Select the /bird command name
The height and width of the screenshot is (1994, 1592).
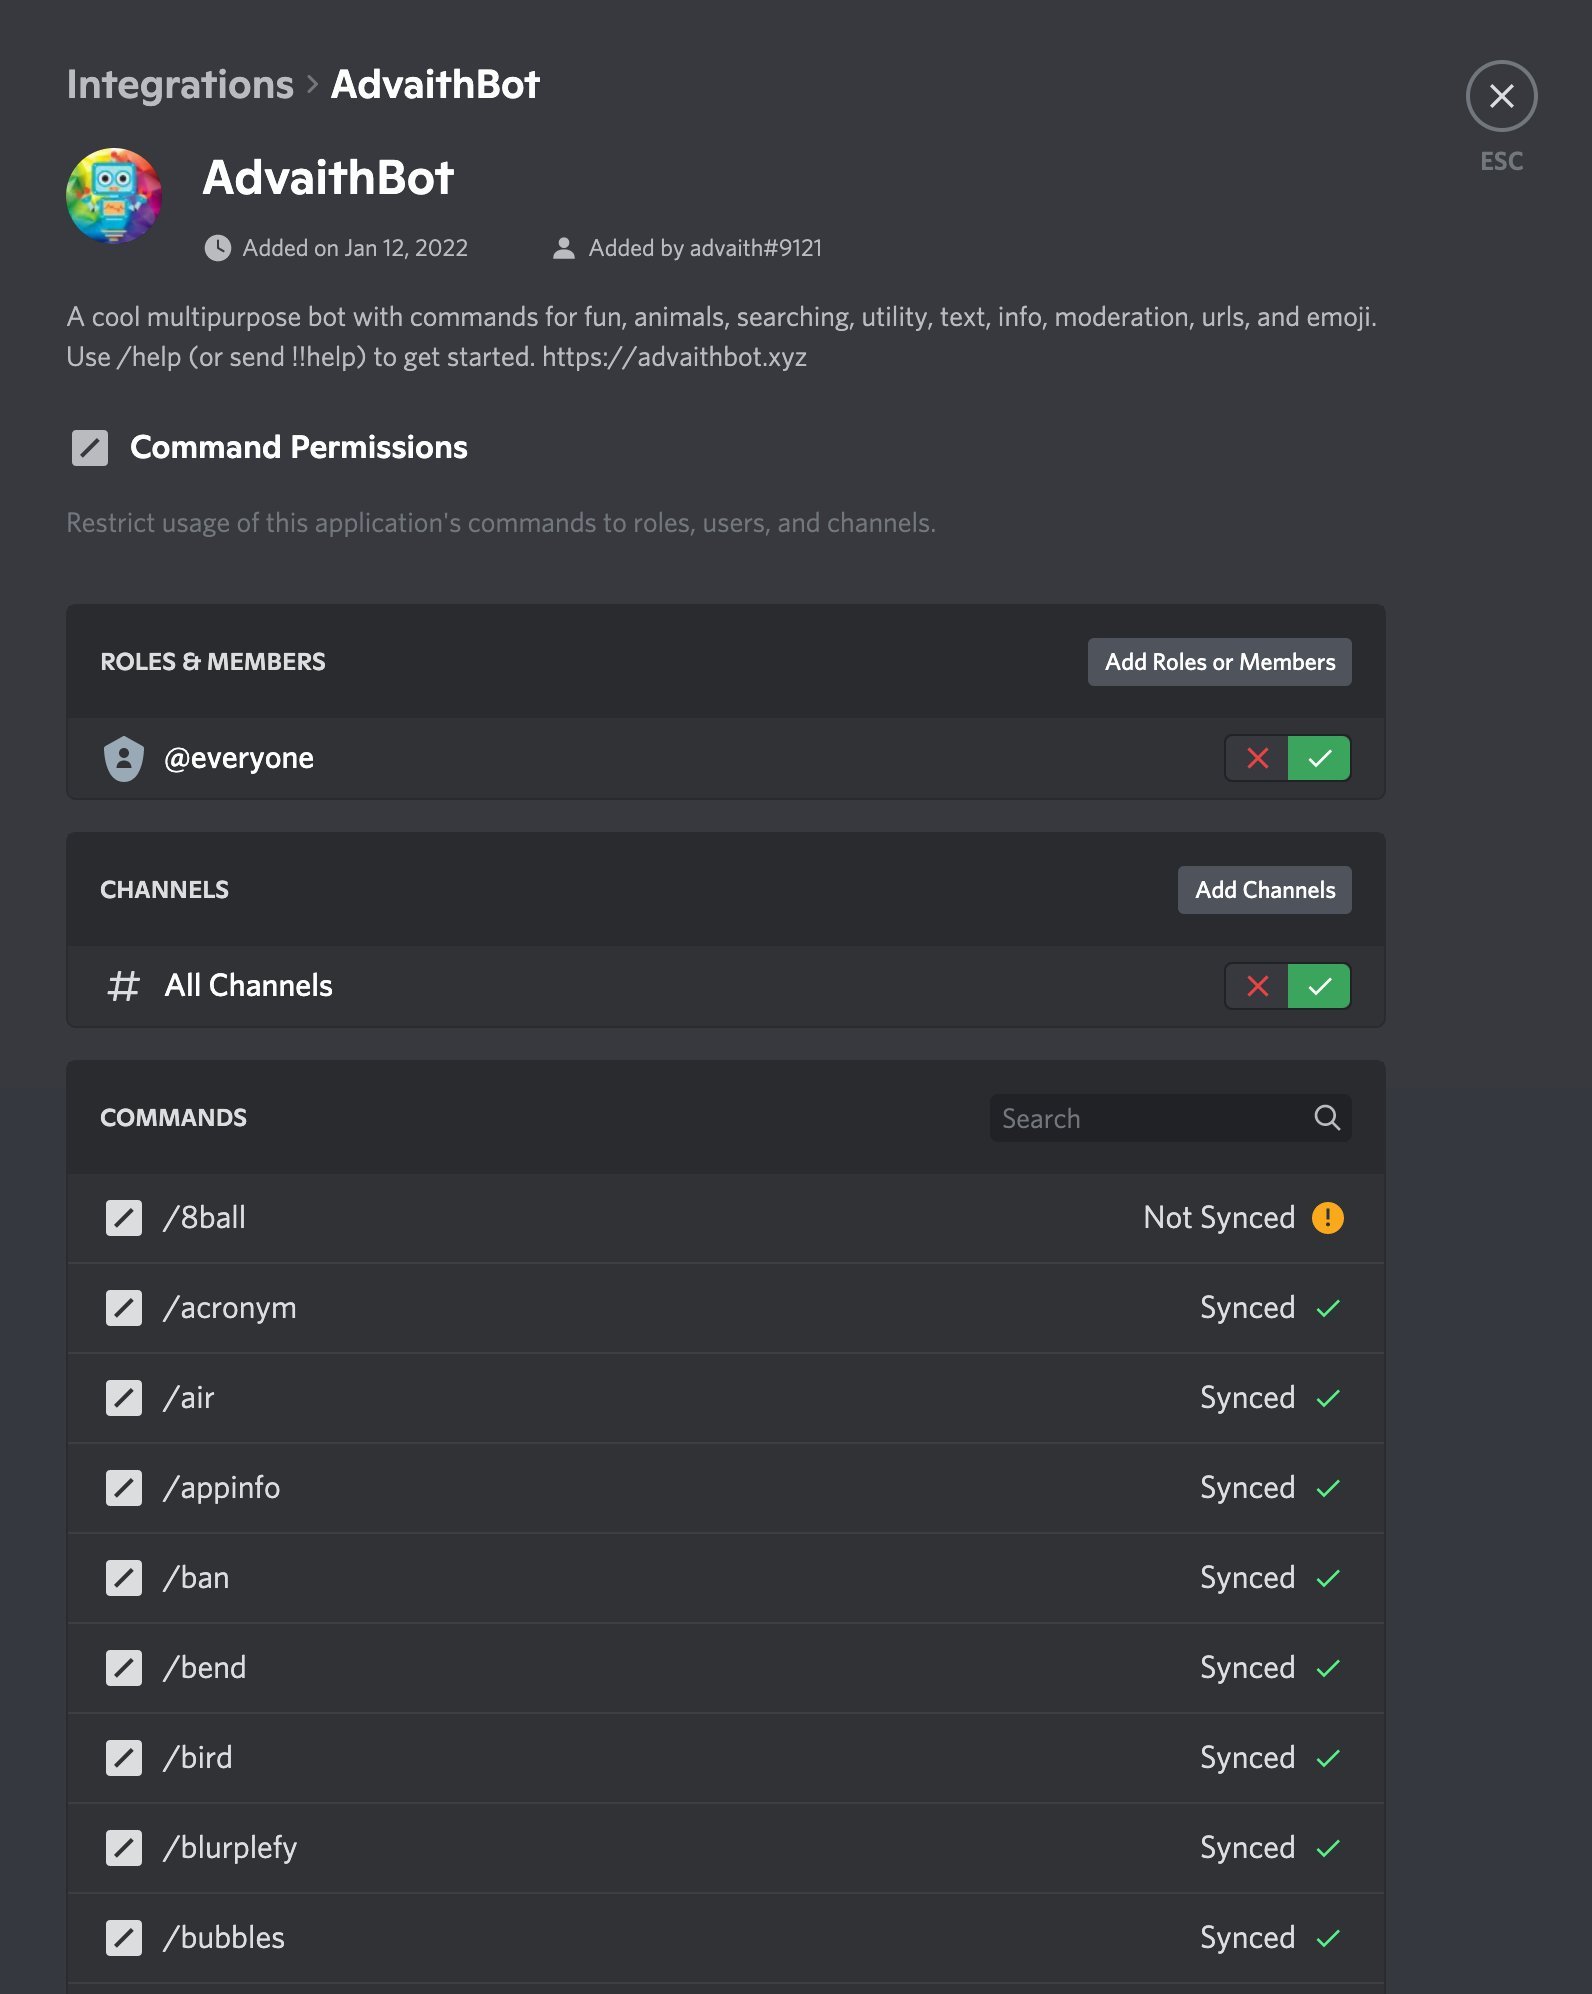(x=198, y=1758)
